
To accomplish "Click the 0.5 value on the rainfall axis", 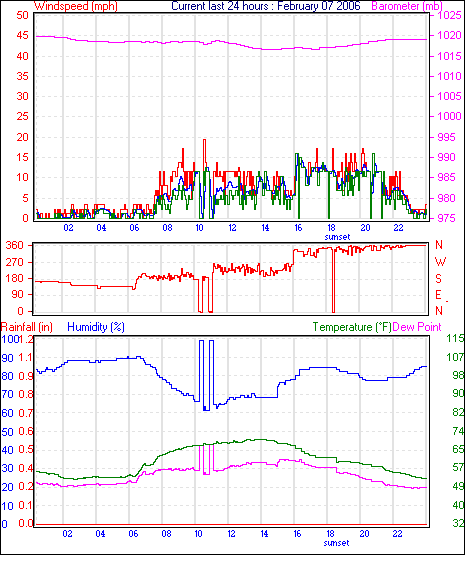I will (25, 449).
